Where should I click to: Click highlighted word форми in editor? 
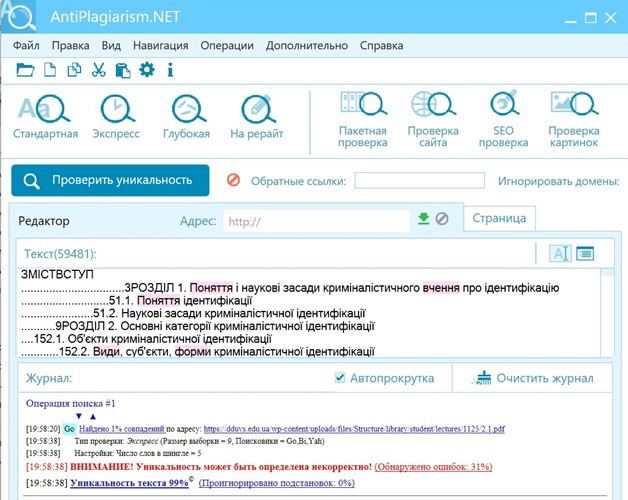(193, 352)
